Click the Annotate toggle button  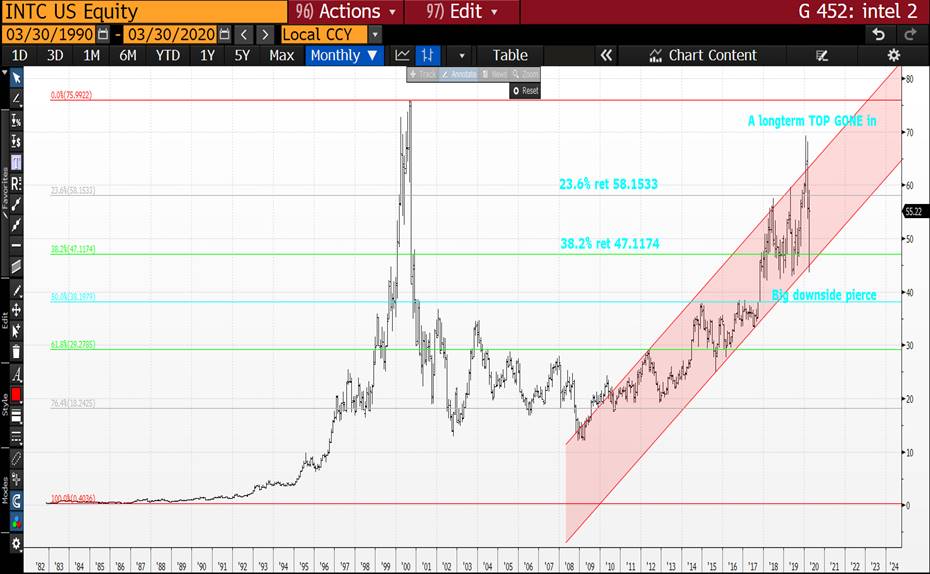tap(458, 74)
